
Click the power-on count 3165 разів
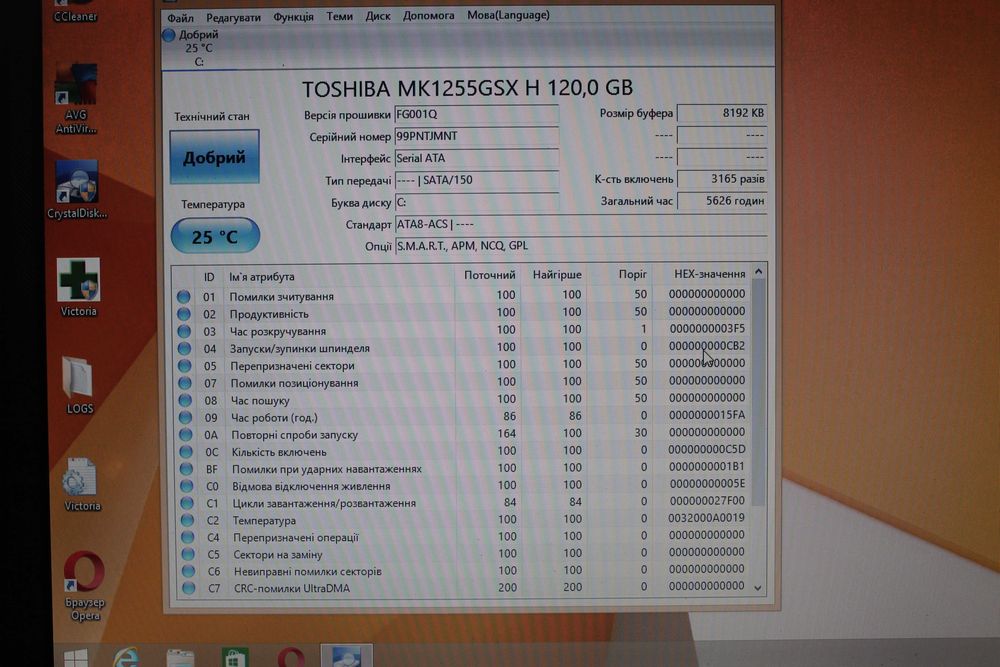pyautogui.click(x=722, y=179)
